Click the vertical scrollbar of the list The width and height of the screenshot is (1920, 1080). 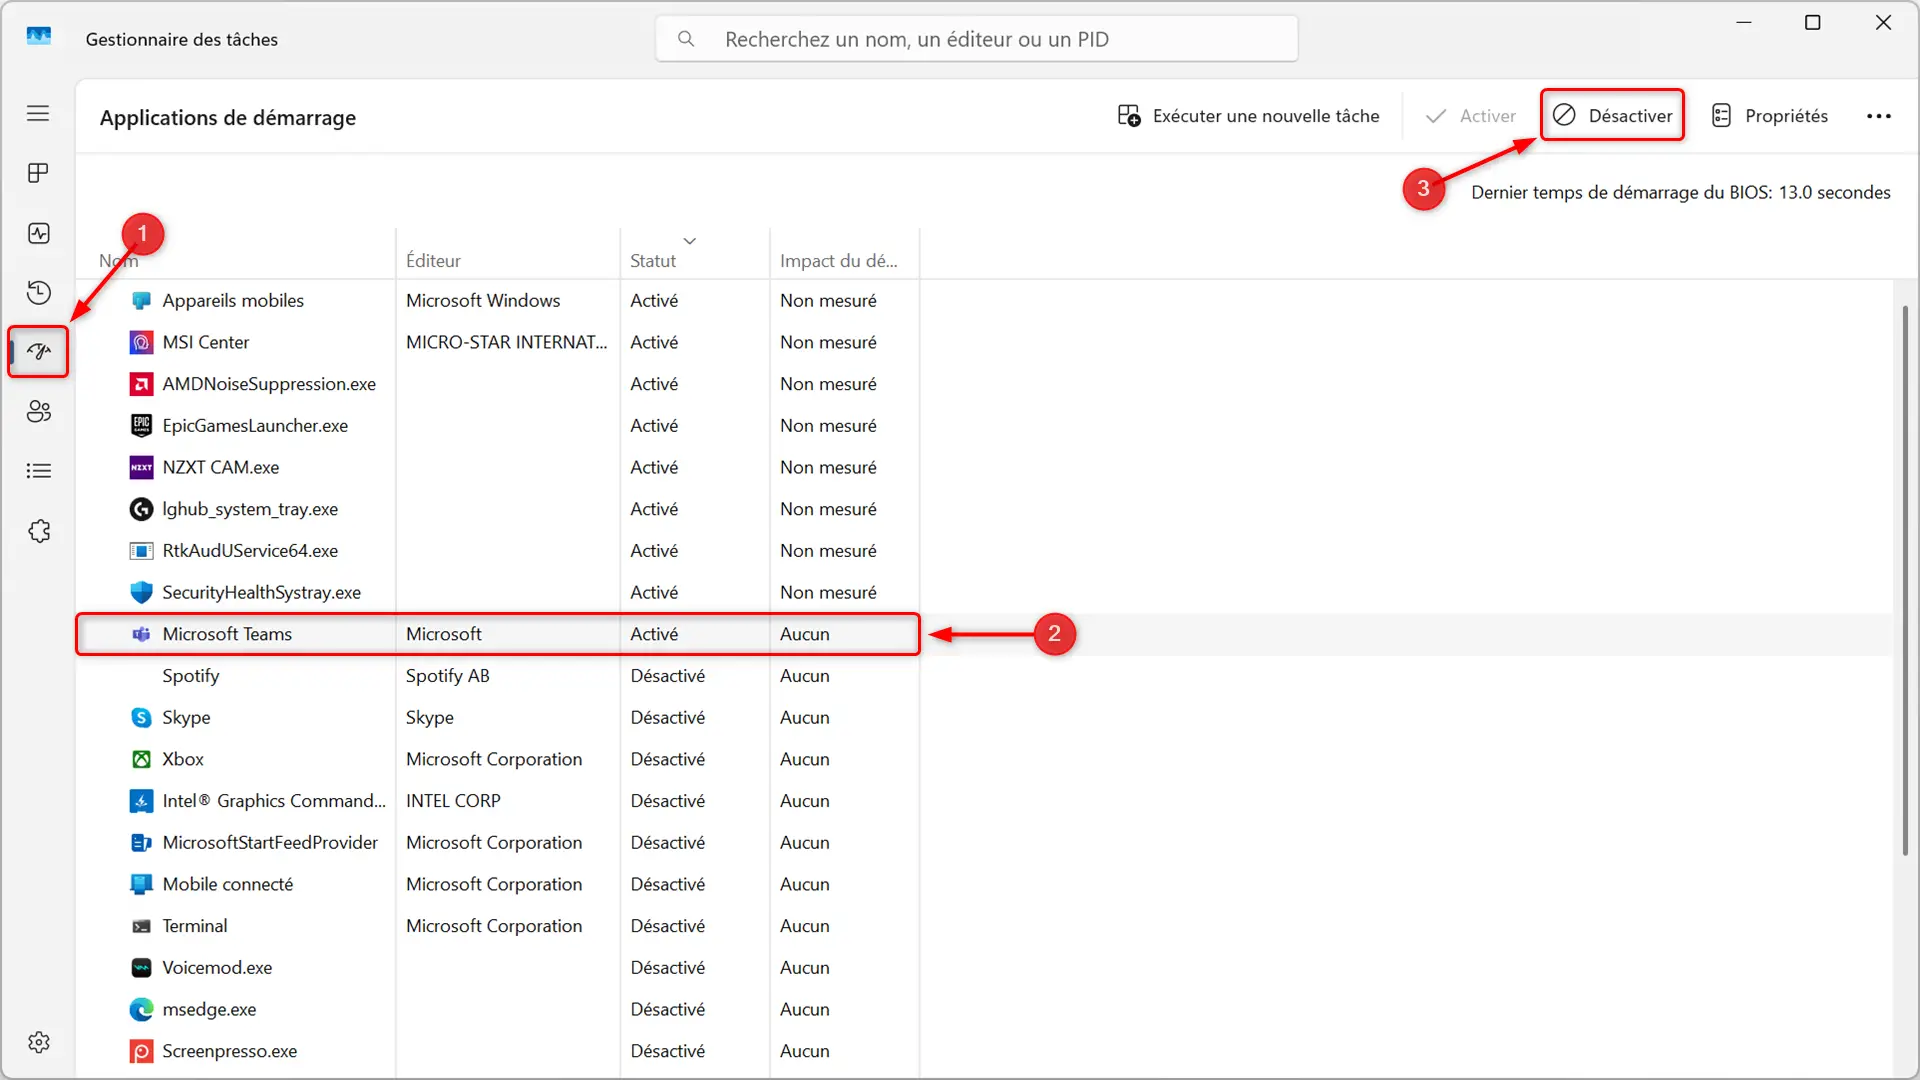(1905, 580)
